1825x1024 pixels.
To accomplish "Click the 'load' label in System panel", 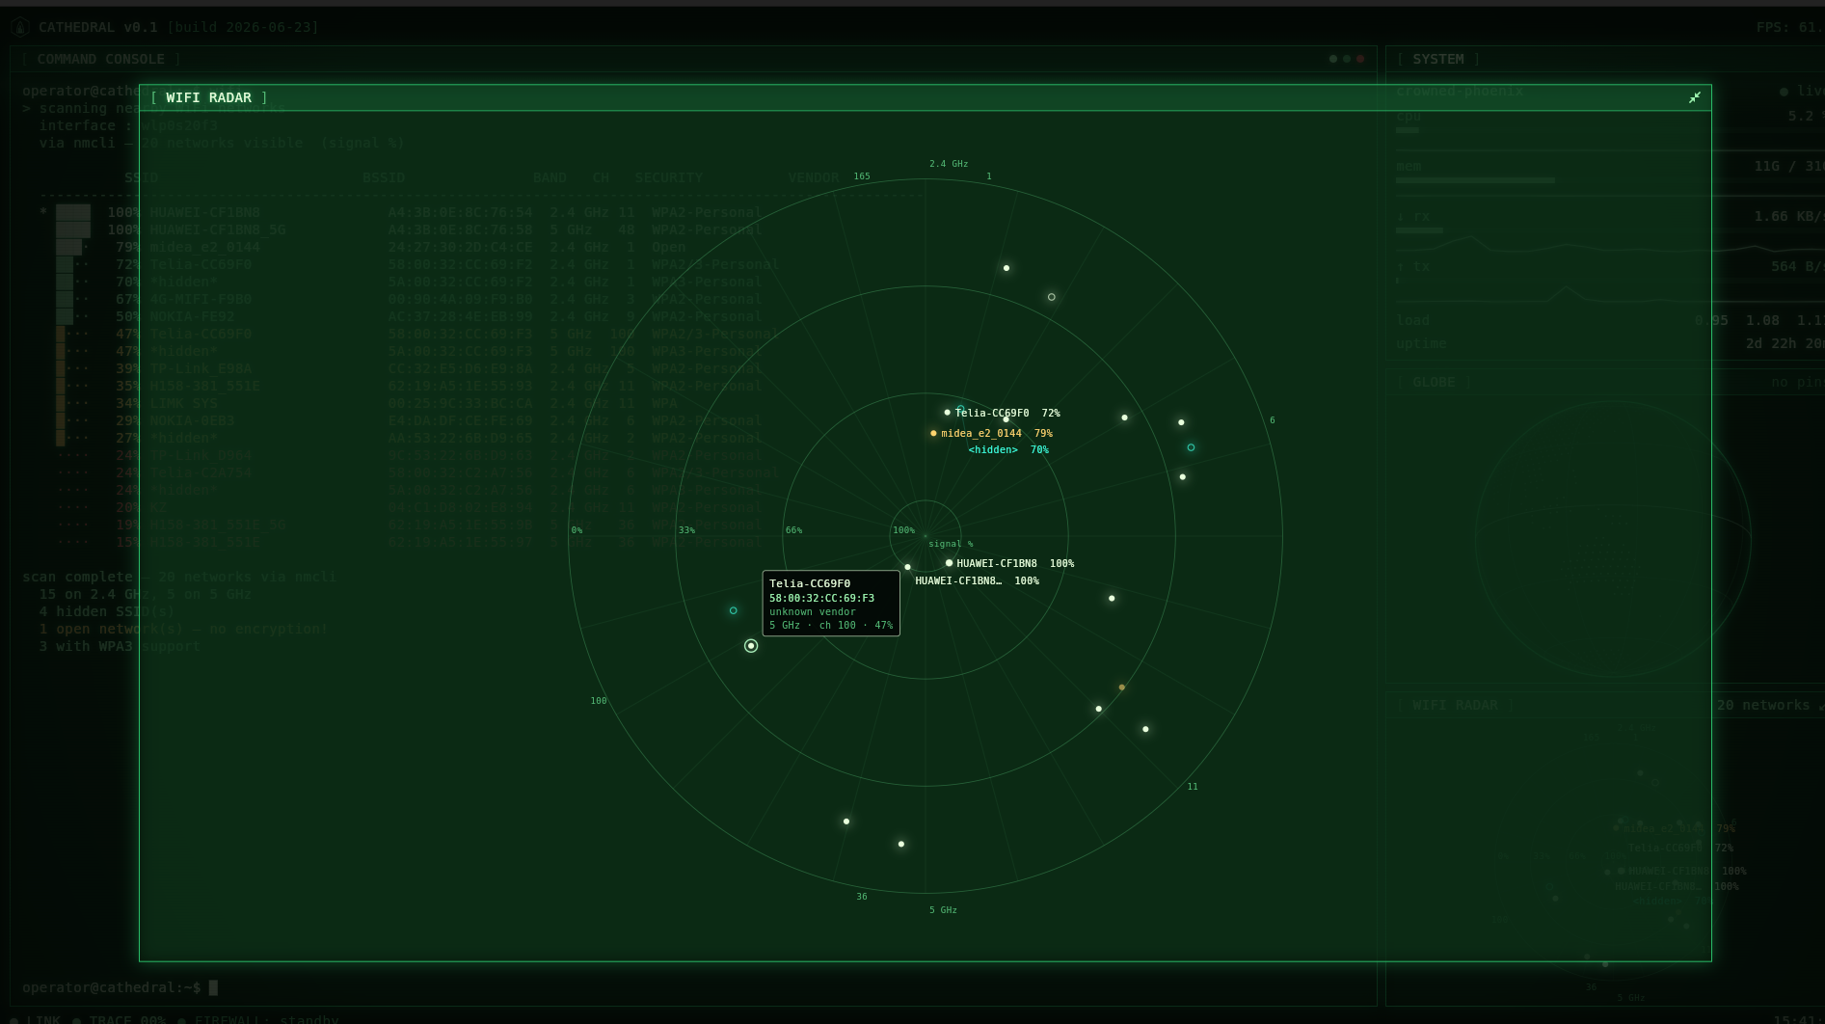I will coord(1413,320).
